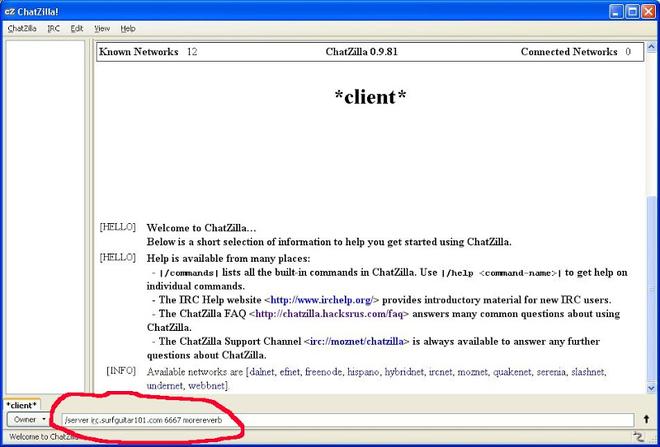Open the chatzilla.hacksrus.com/faq link
The image size is (660, 447).
pos(329,314)
